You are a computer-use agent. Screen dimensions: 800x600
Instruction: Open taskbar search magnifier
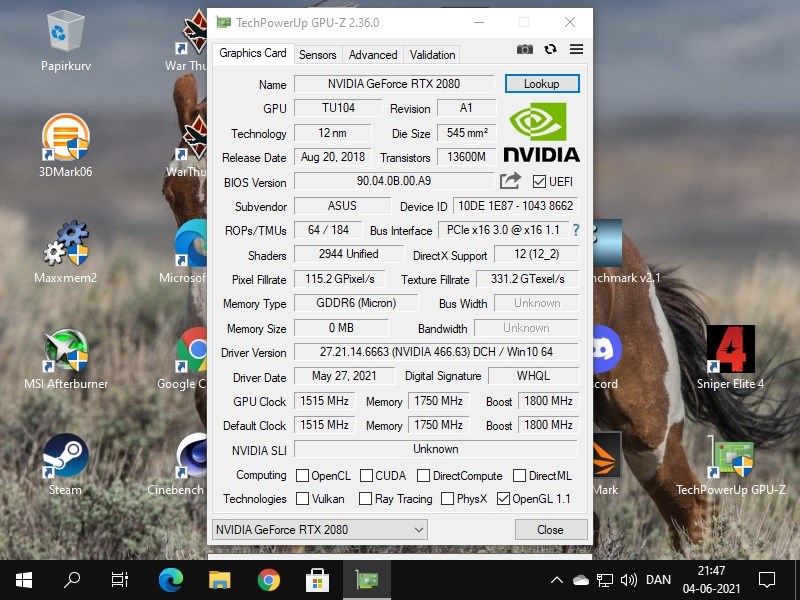pos(72,580)
